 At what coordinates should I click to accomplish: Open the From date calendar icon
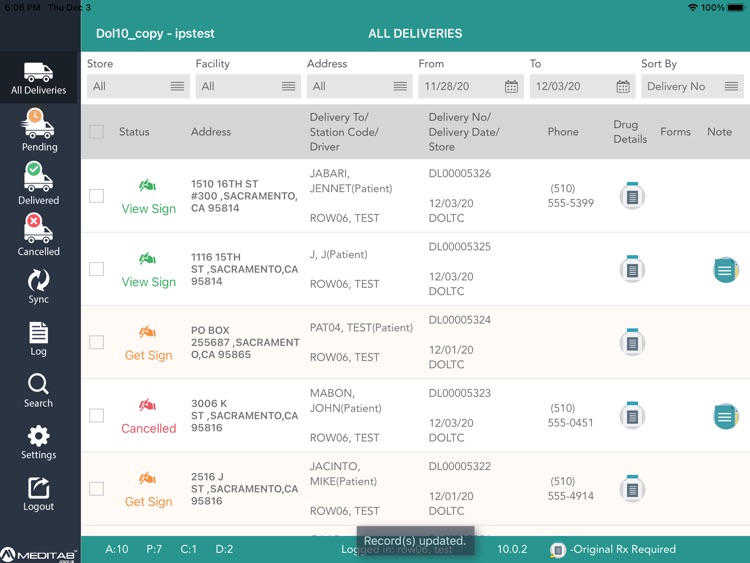pyautogui.click(x=511, y=87)
